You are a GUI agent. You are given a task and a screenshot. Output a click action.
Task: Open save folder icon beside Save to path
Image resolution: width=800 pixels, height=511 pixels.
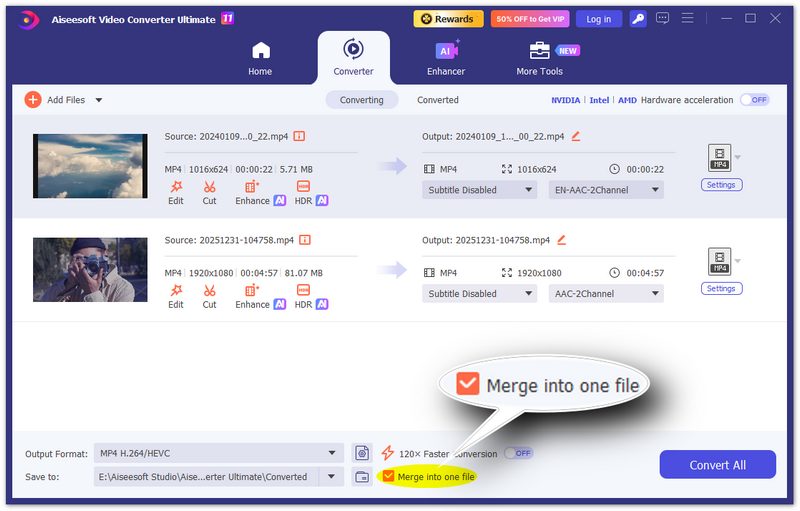click(362, 477)
